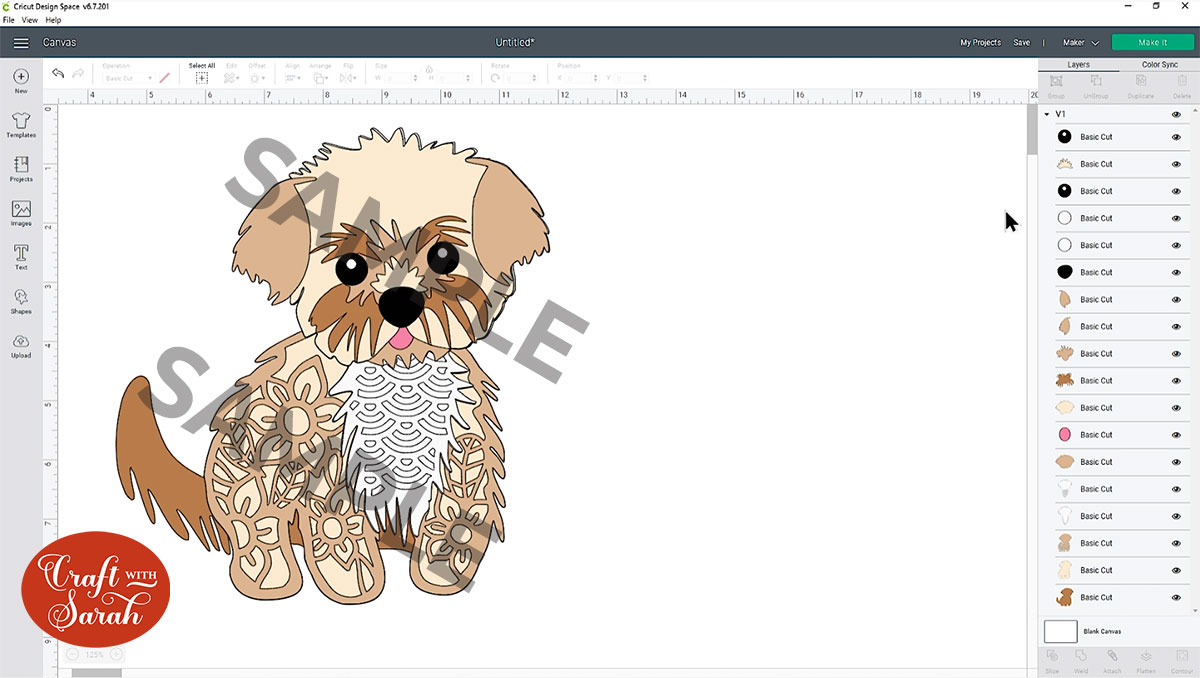Click the Blank Canvas color swatch
The image size is (1200, 678).
pyautogui.click(x=1060, y=631)
